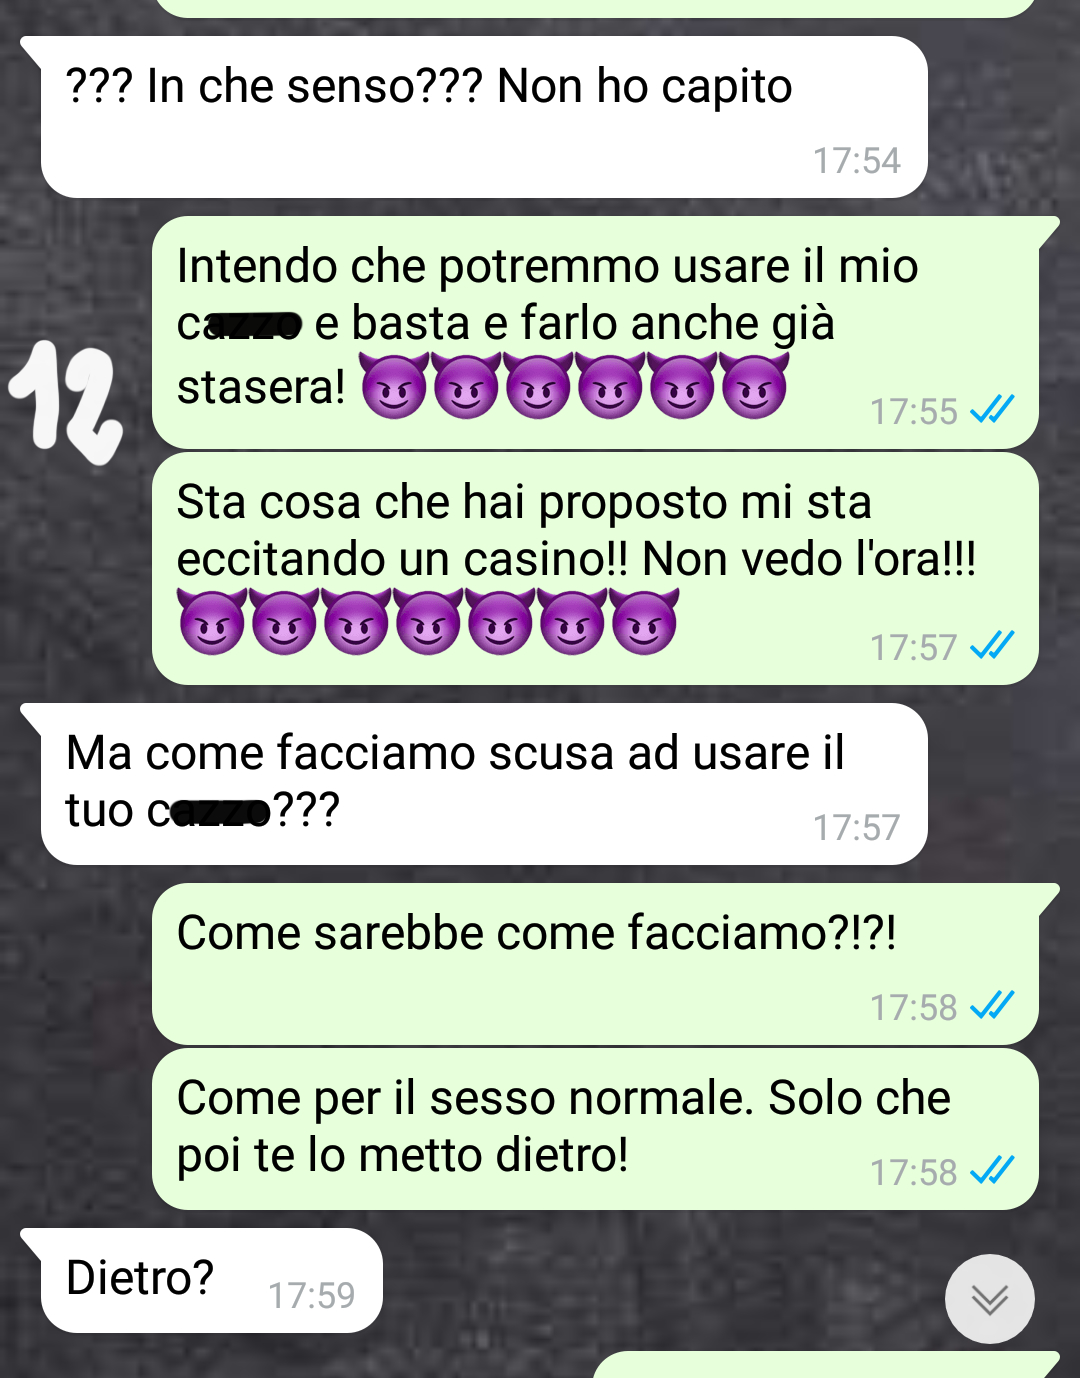The image size is (1080, 1378).
Task: Tap the 17:57 timestamp on the white incoming bubble
Action: click(857, 827)
